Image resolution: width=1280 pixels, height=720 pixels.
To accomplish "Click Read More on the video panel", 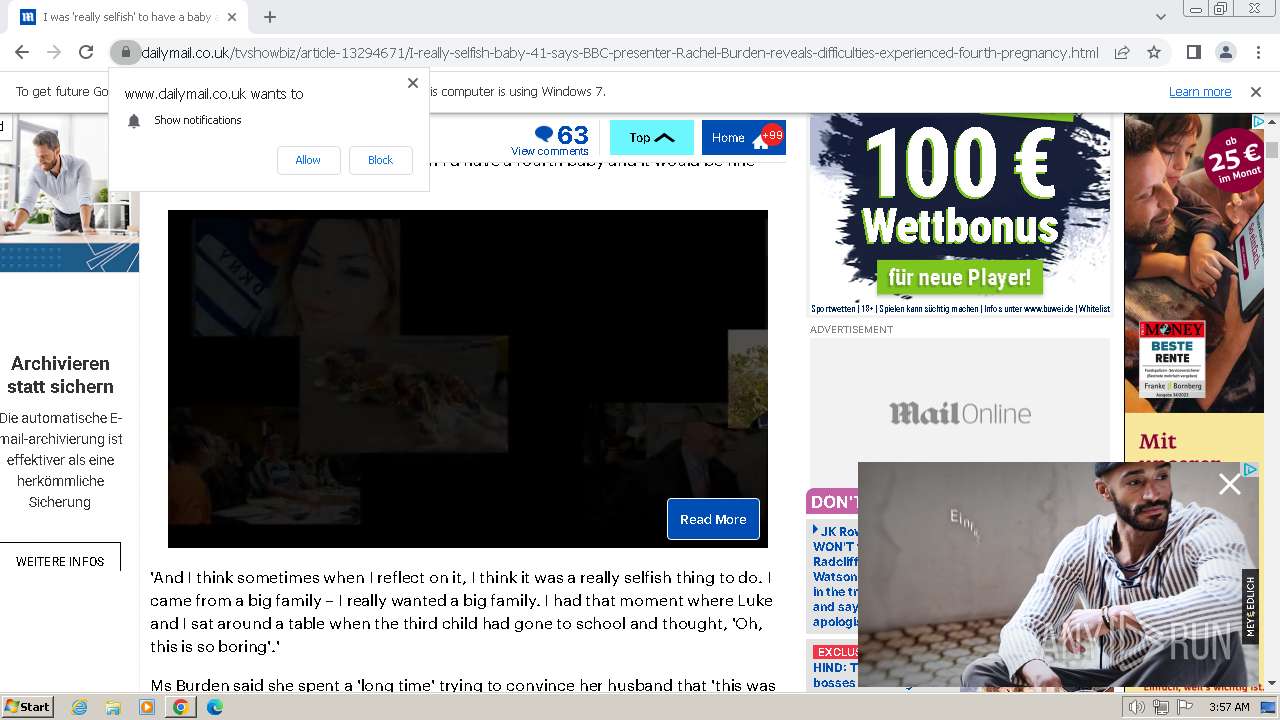I will (x=713, y=519).
